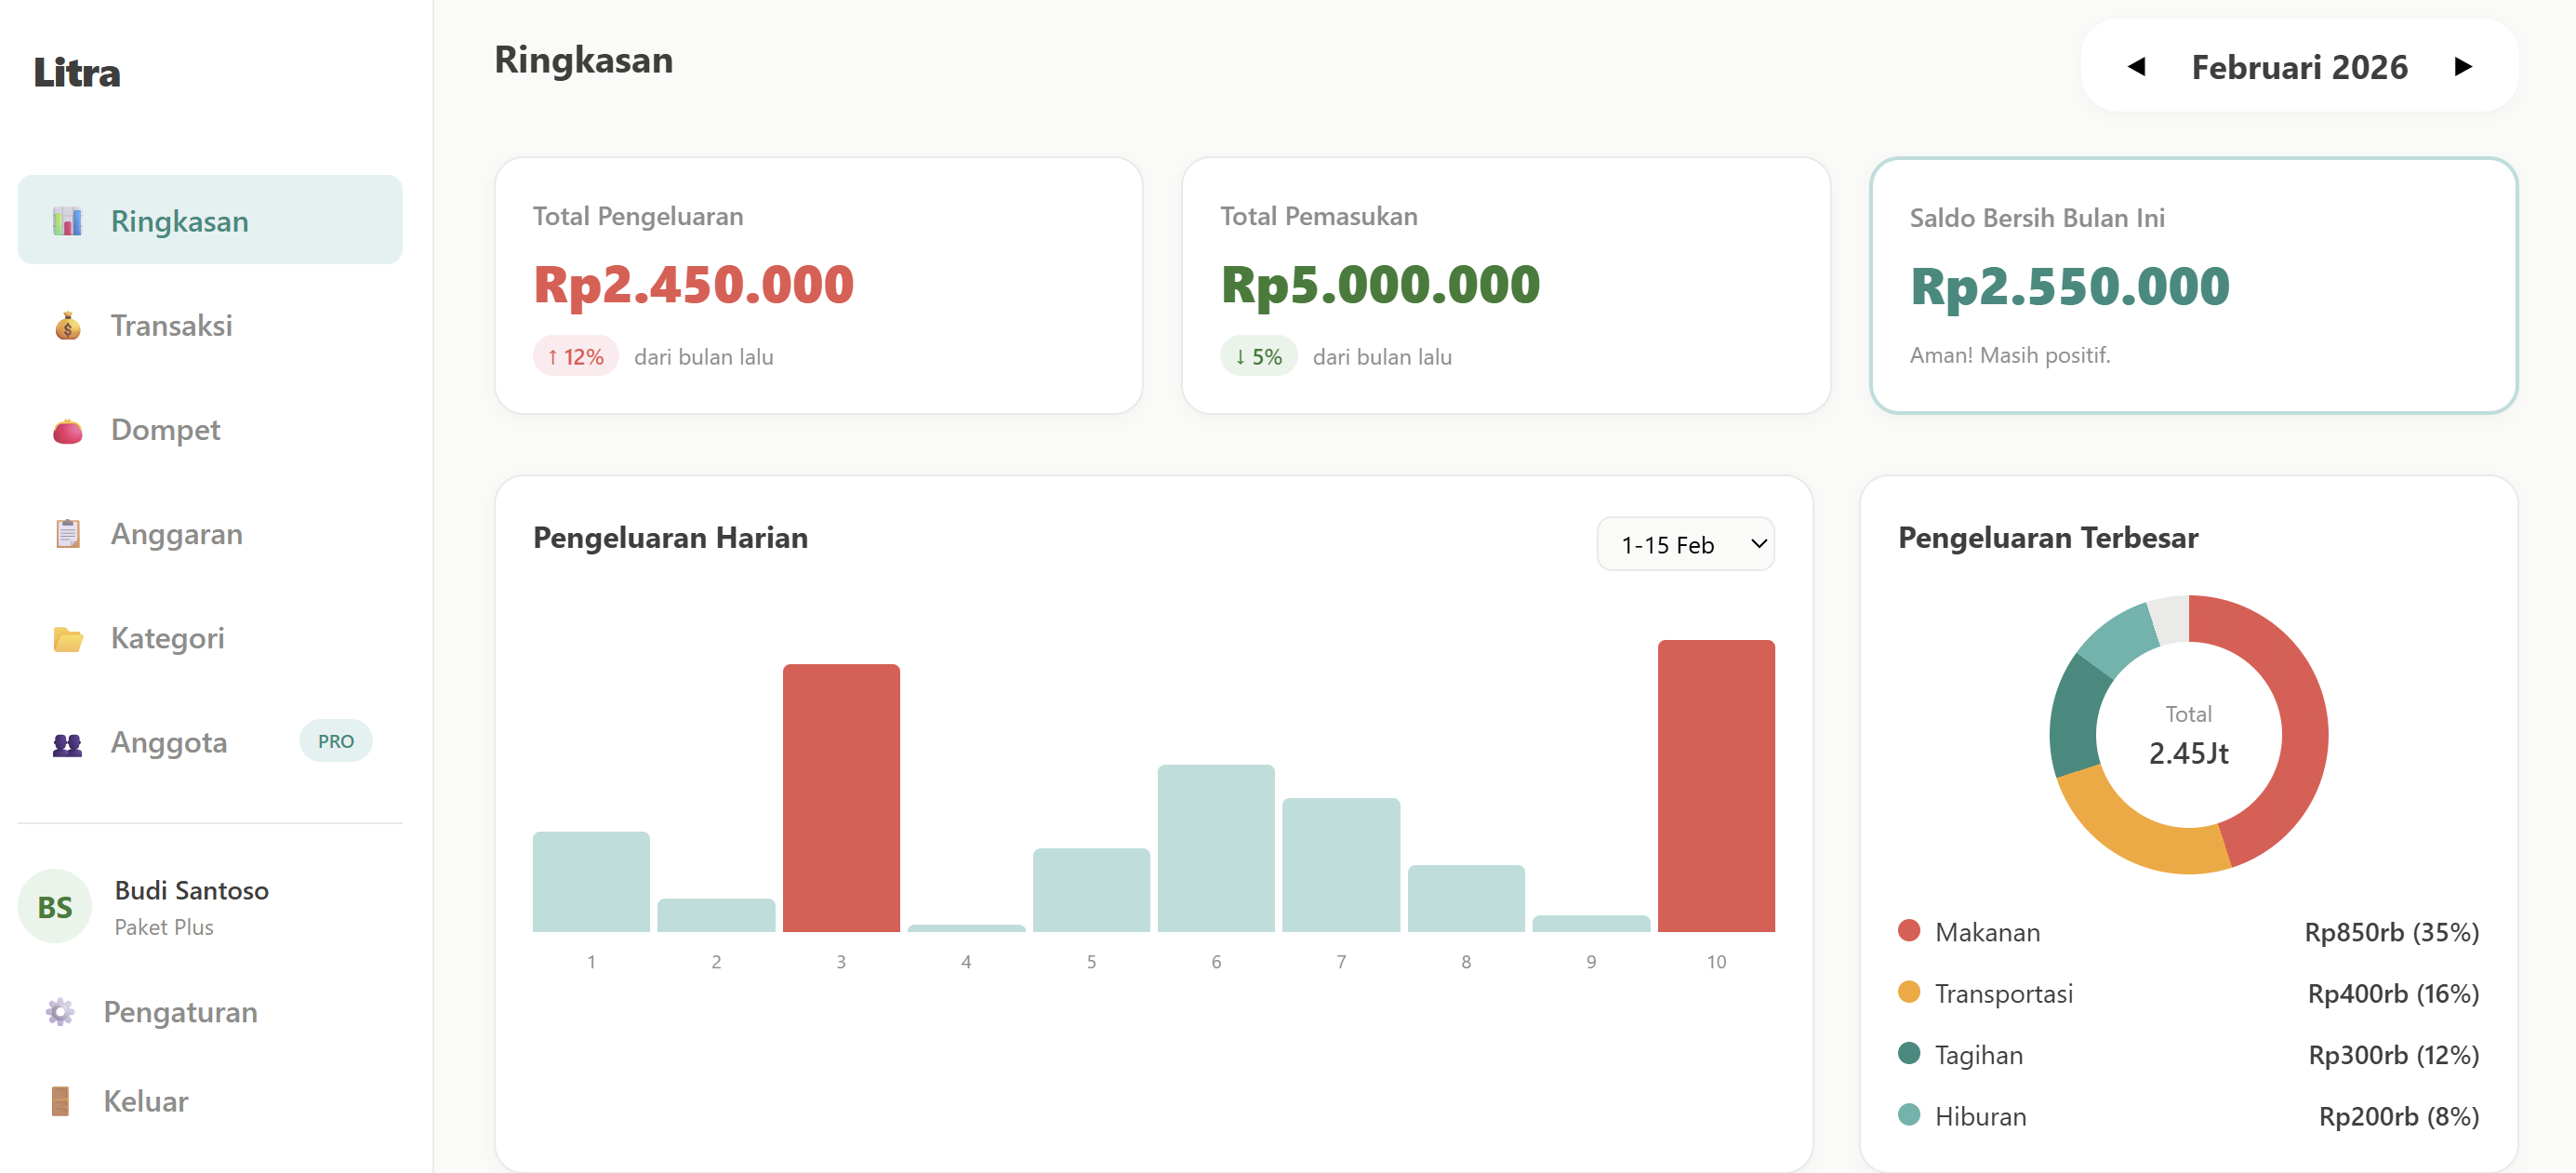Screen dimensions: 2576x1173
Task: Click the Pengeluaran Terbesar heading
Action: (x=2047, y=538)
